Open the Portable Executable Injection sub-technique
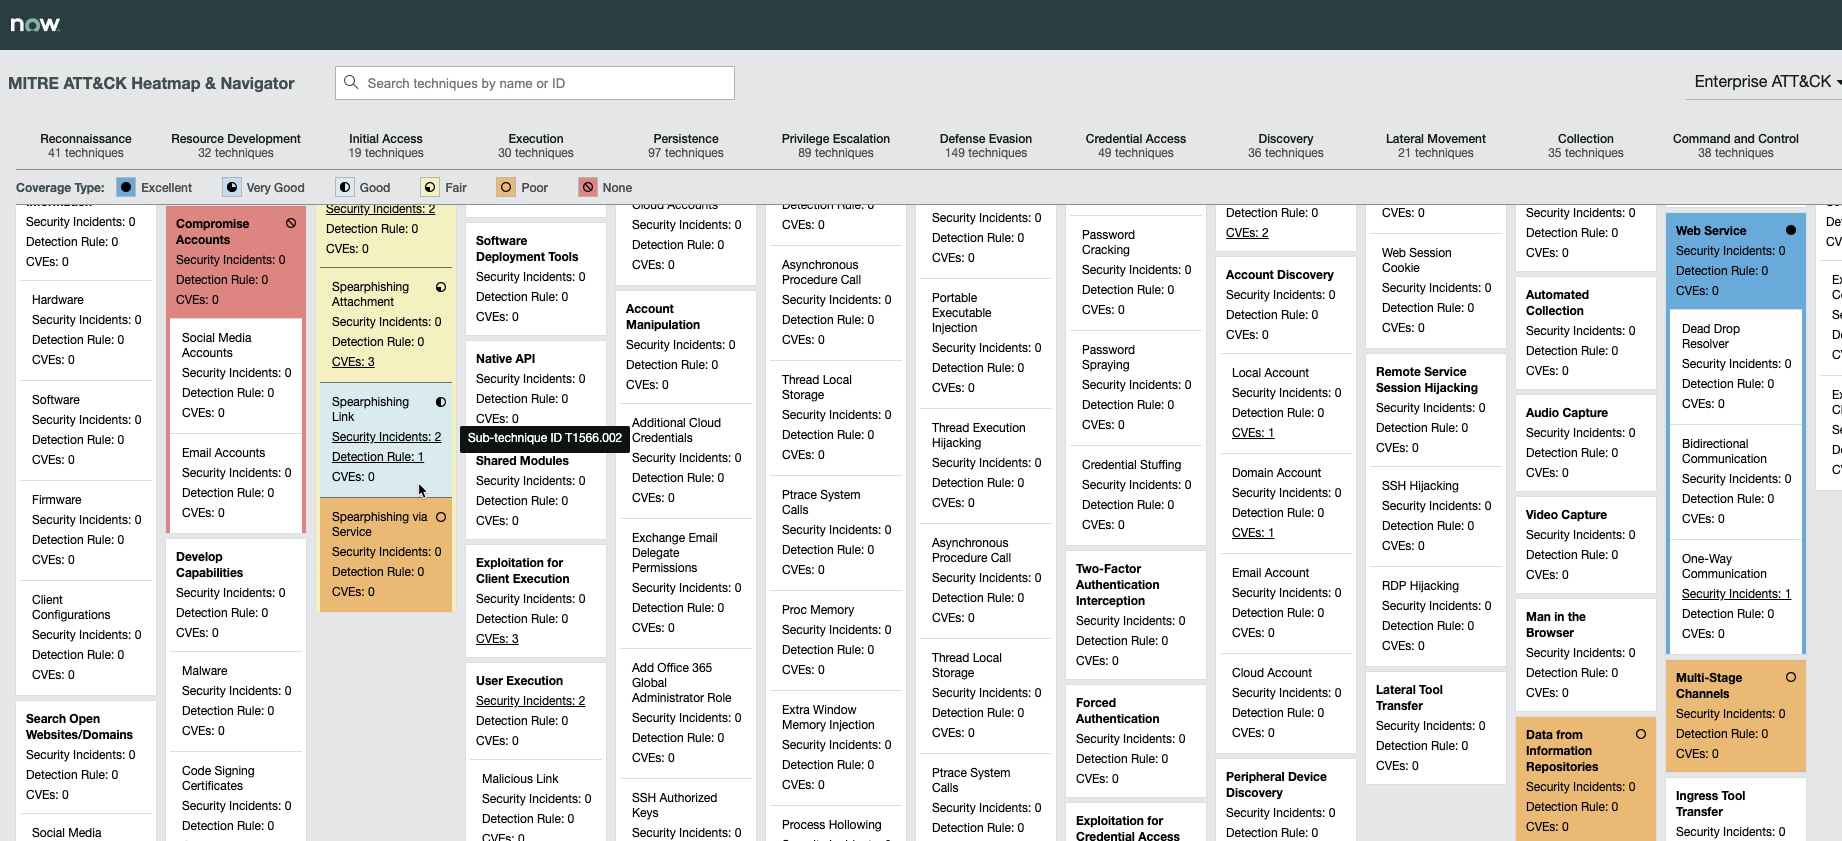Screen dimensions: 1842x841 [x=962, y=313]
